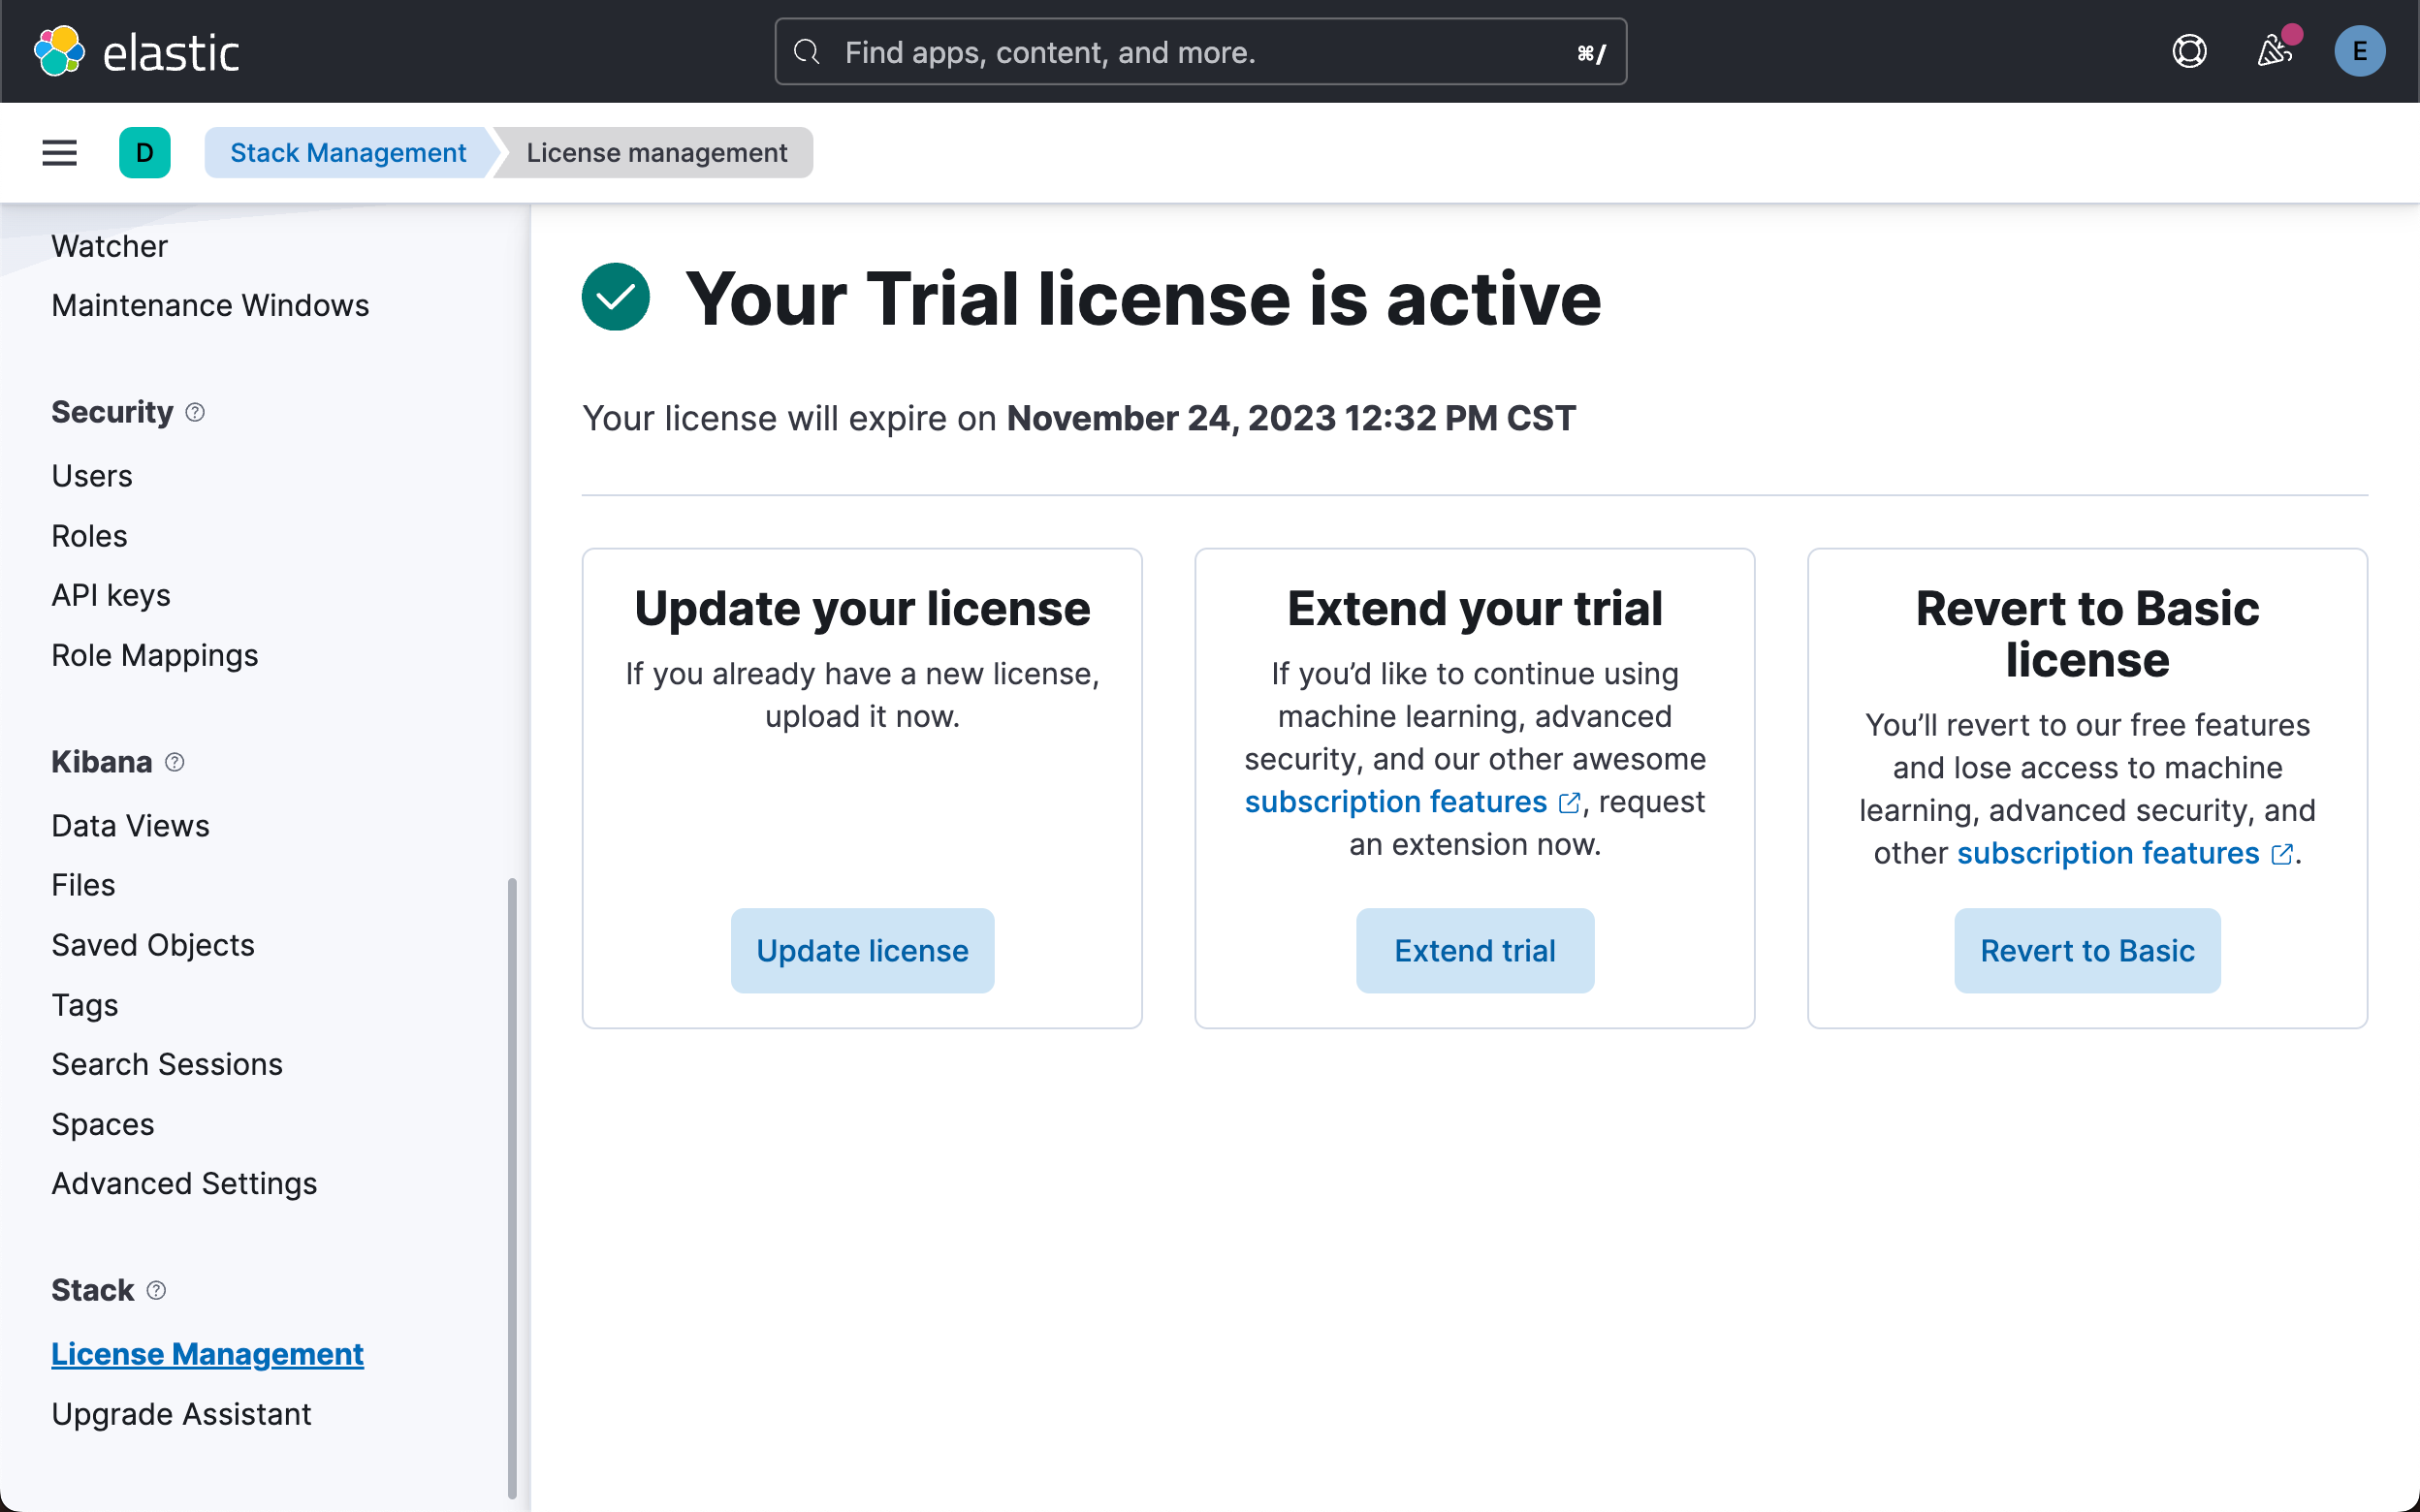Click the Stack section help icon

click(x=157, y=1290)
